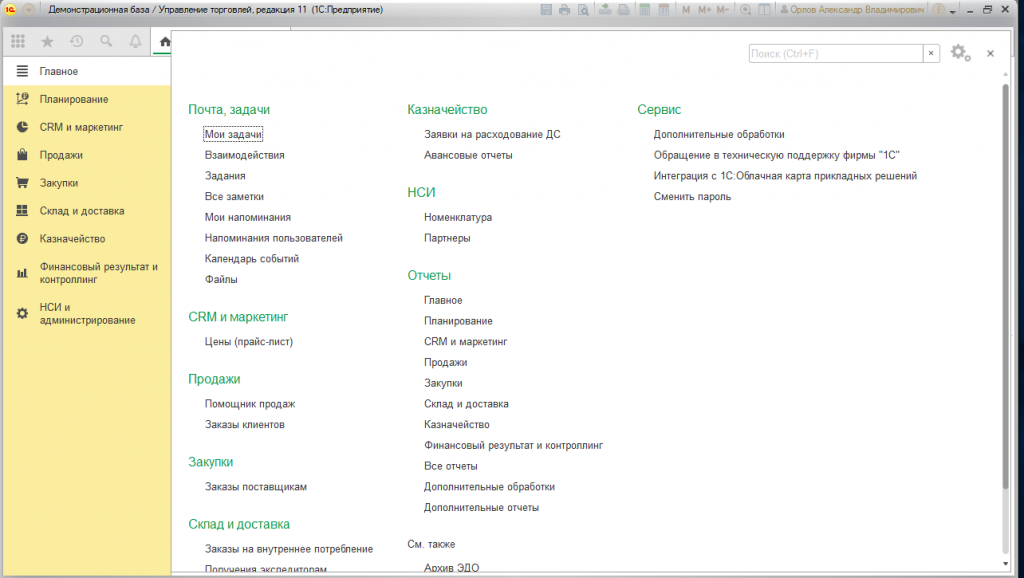Open Архив ЭДО link

[451, 568]
